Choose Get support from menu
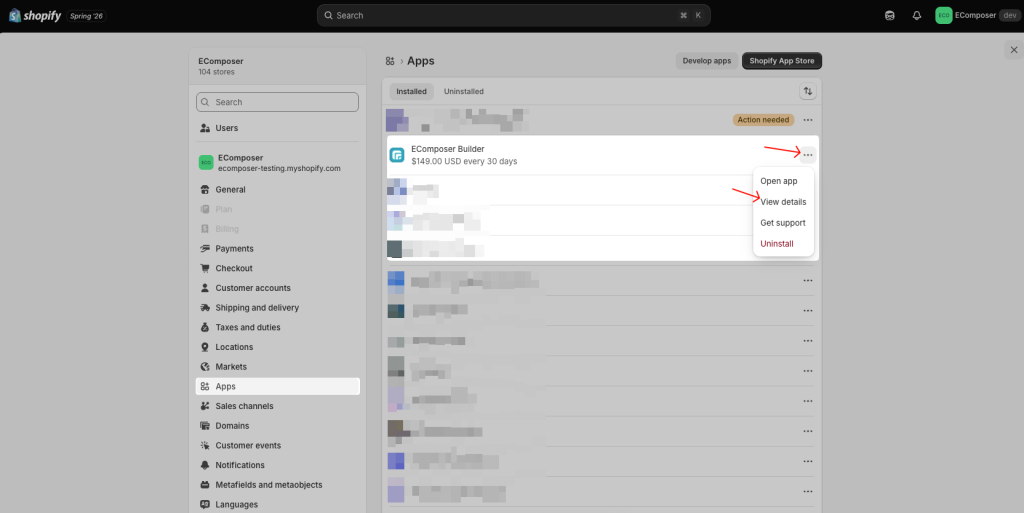Viewport: 1024px width, 513px height. coord(783,223)
